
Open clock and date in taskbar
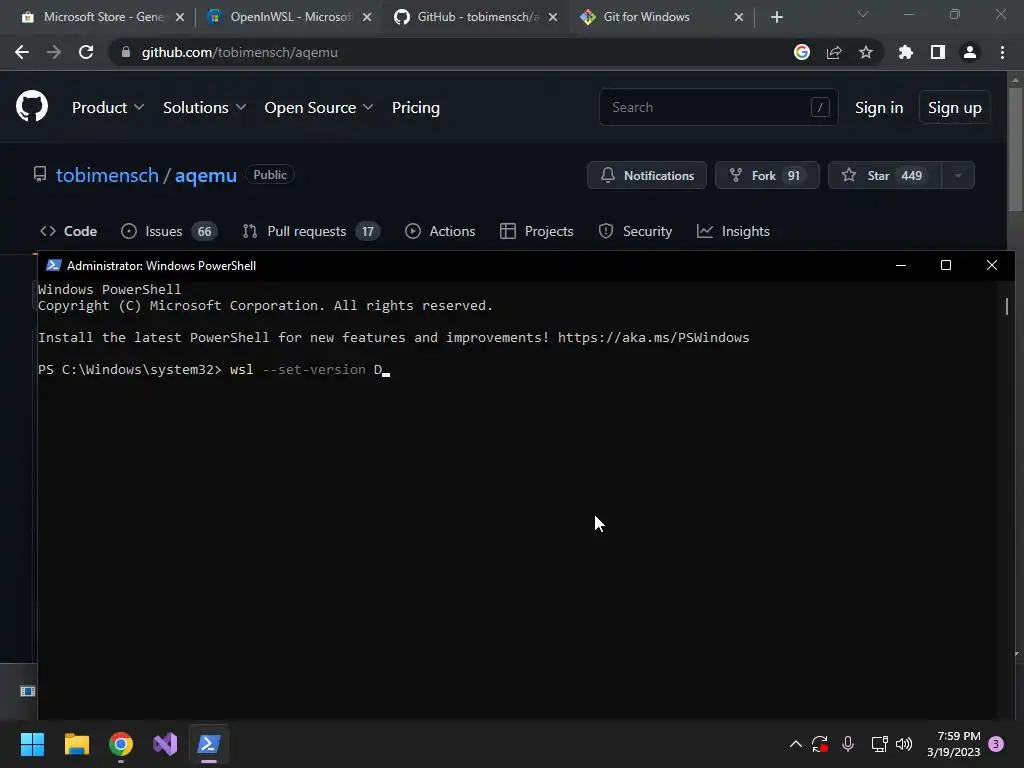[953, 744]
